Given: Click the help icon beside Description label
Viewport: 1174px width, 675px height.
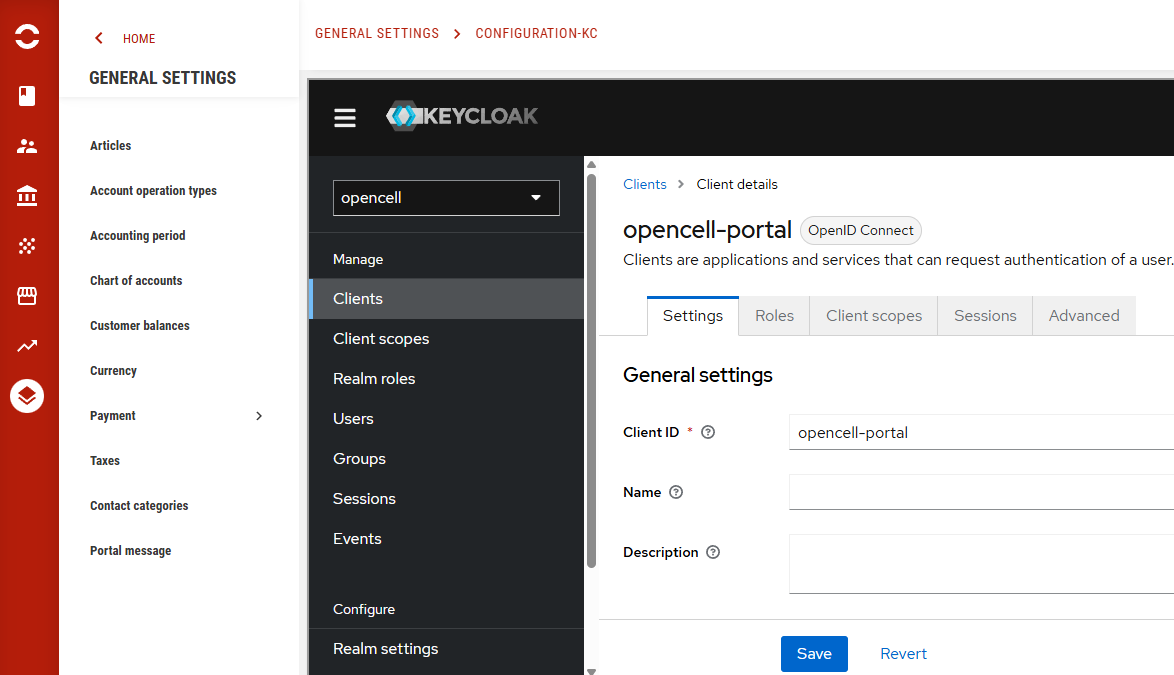Looking at the screenshot, I should [713, 553].
